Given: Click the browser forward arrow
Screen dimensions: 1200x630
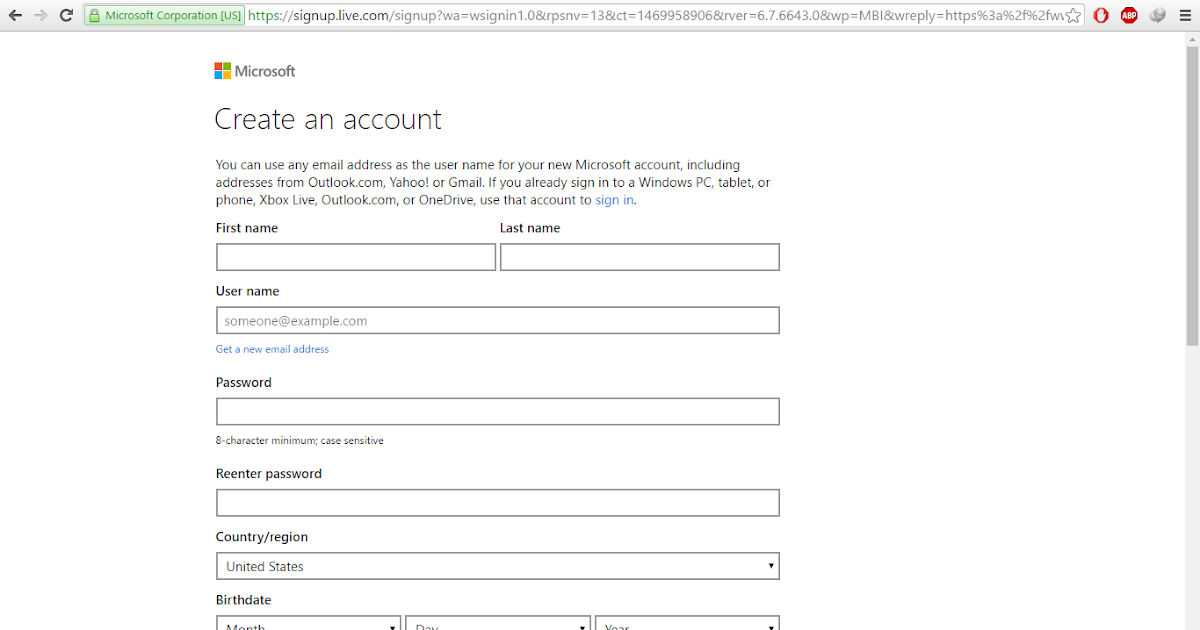Looking at the screenshot, I should 40,16.
